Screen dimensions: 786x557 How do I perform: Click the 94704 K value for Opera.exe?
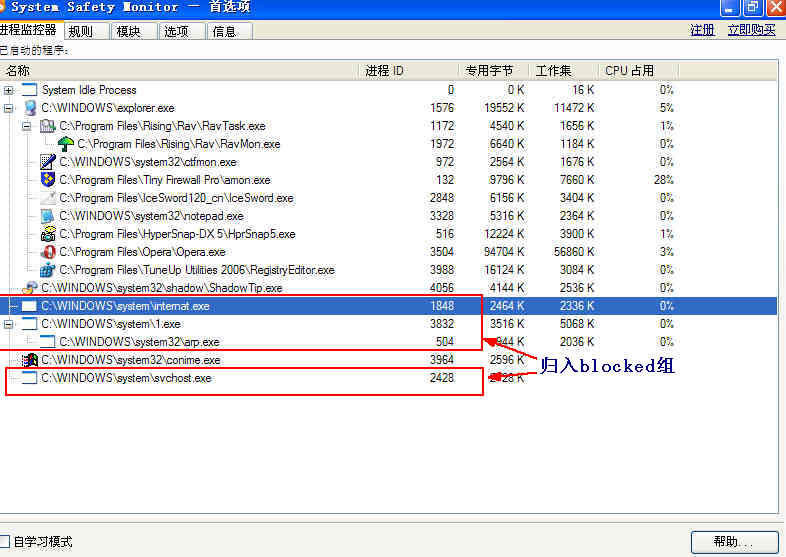pyautogui.click(x=504, y=252)
